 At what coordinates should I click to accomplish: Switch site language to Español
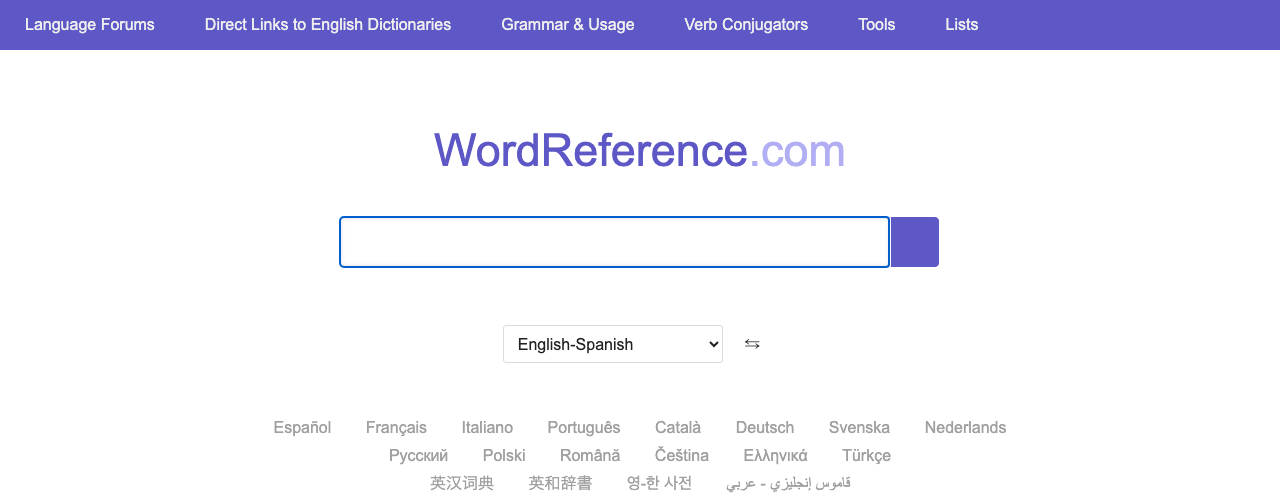[x=302, y=428]
